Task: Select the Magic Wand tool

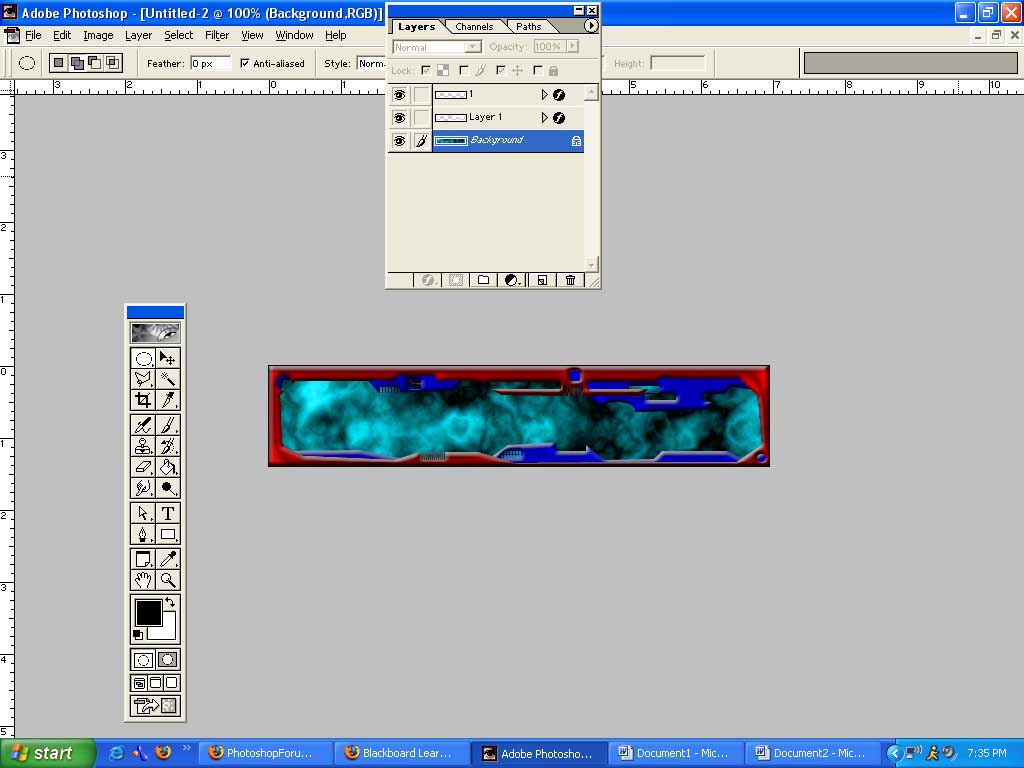Action: click(168, 379)
